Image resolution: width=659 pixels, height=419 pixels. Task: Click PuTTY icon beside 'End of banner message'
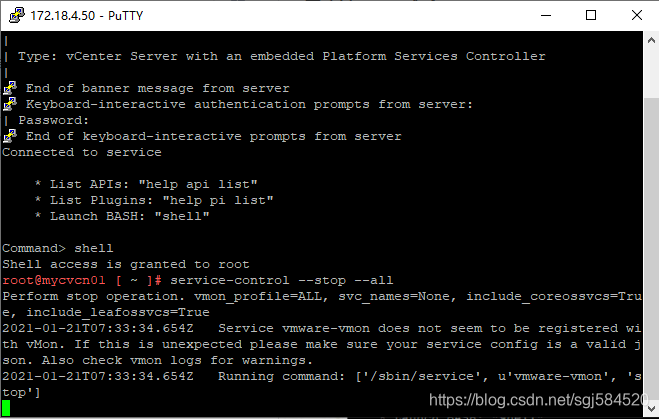pos(10,88)
